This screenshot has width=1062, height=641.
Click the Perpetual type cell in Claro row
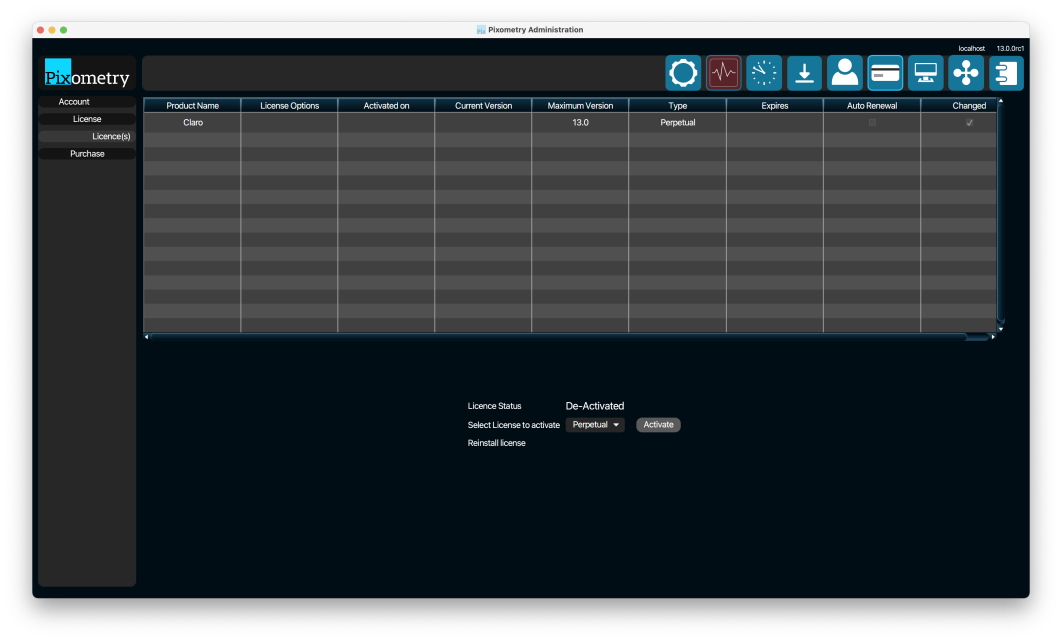point(677,123)
